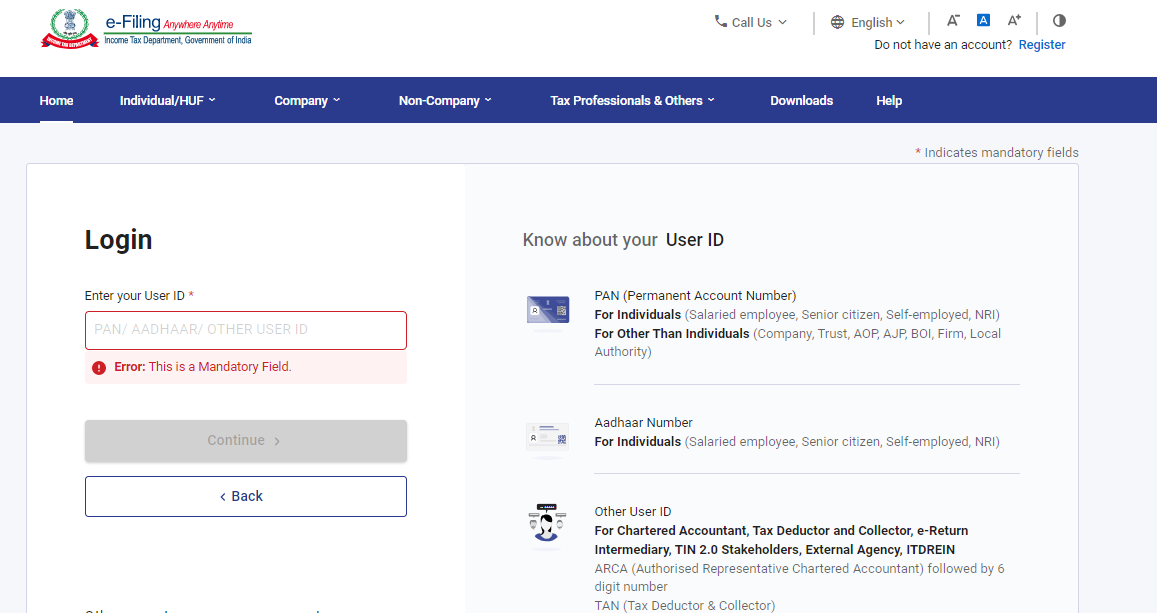Click the red error alert icon

click(x=99, y=367)
